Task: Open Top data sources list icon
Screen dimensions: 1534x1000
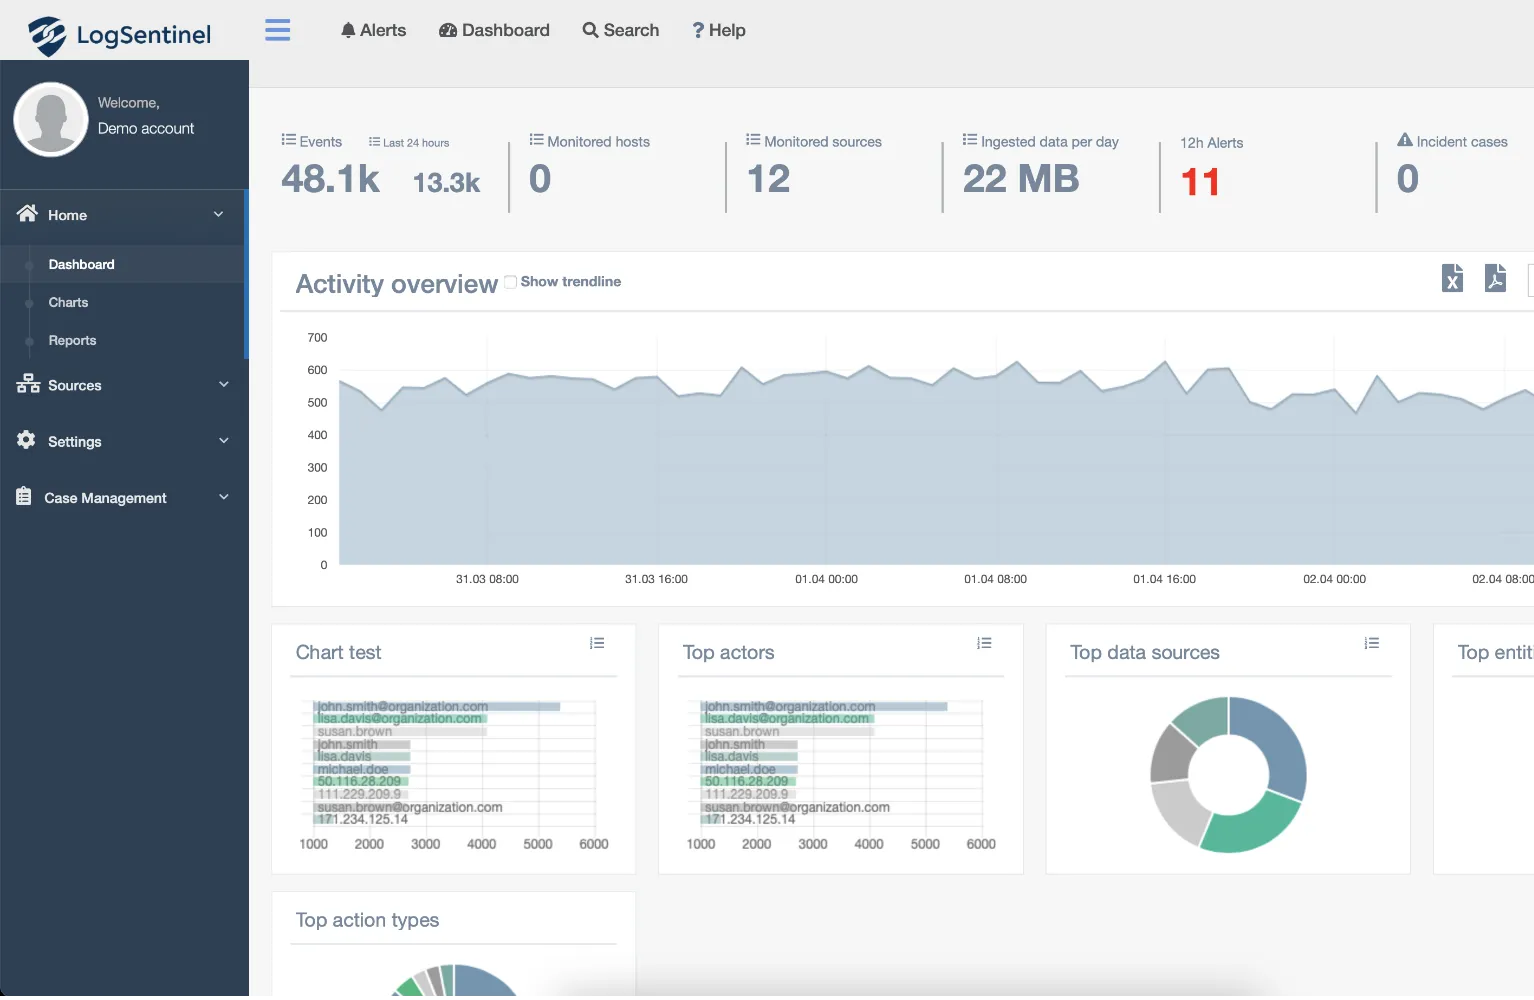Action: [x=1371, y=643]
